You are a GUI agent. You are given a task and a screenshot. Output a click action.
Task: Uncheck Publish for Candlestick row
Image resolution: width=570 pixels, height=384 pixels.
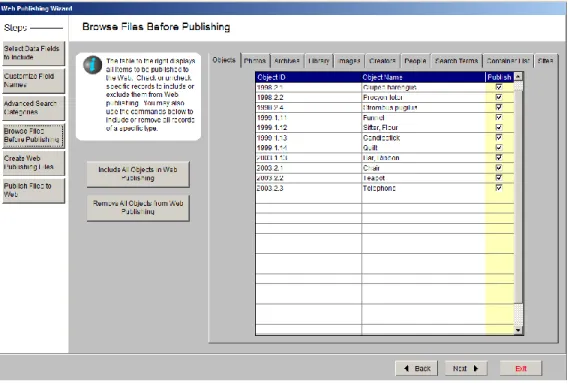[x=499, y=137]
